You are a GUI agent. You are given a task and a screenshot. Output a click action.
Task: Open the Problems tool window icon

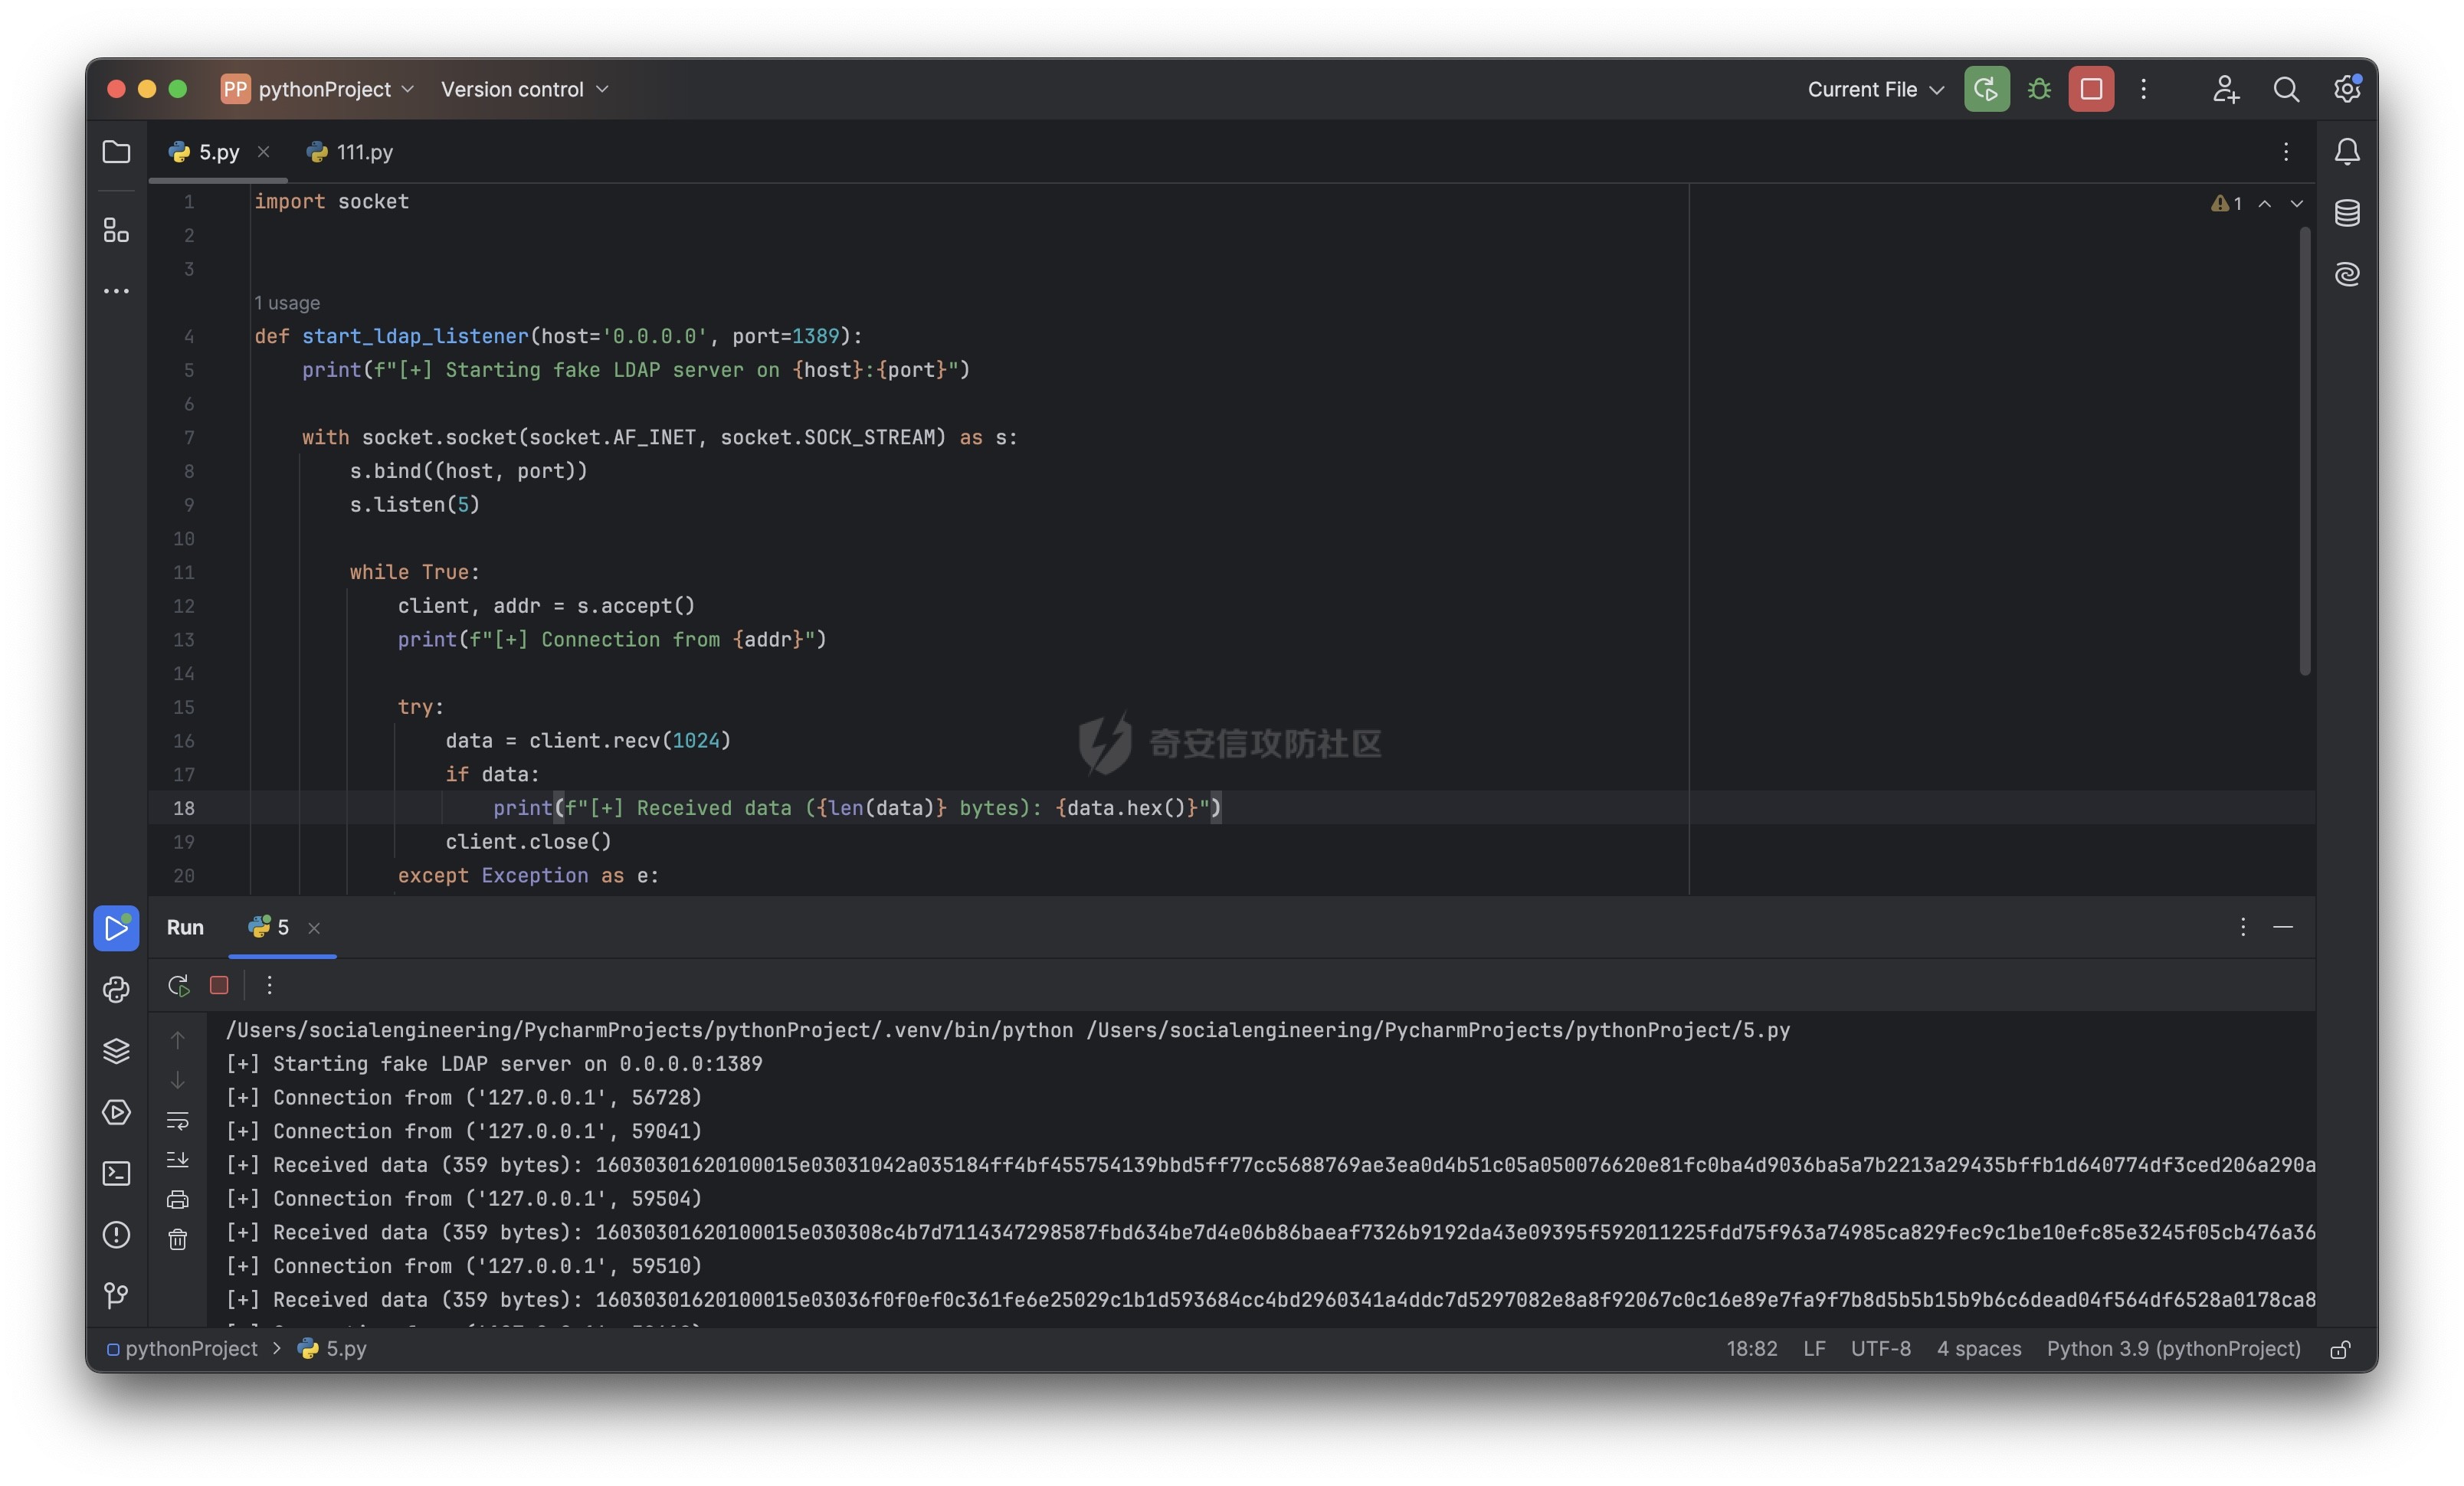pos(116,1235)
